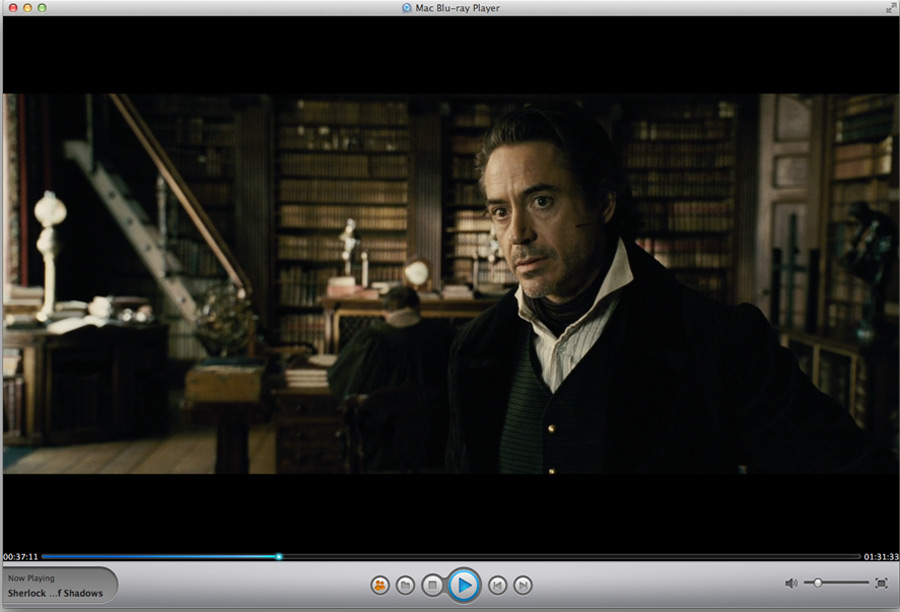Stop playback with the stop button
The image size is (900, 612).
point(432,585)
